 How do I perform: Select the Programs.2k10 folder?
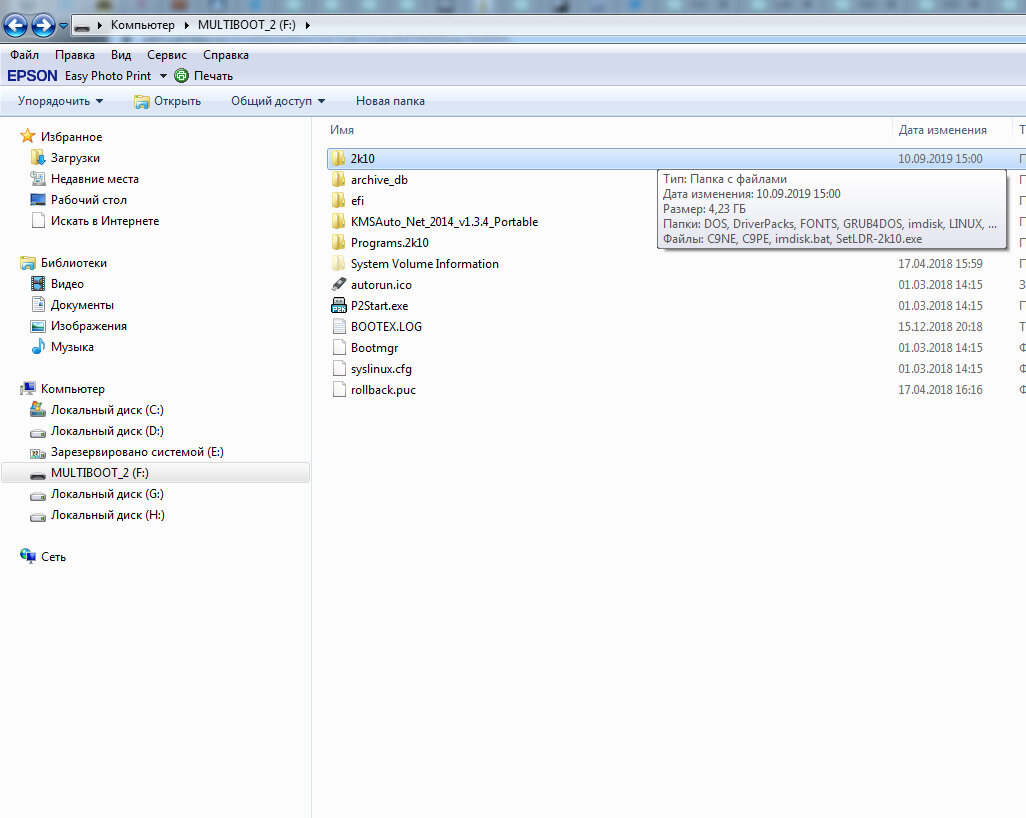click(x=389, y=242)
